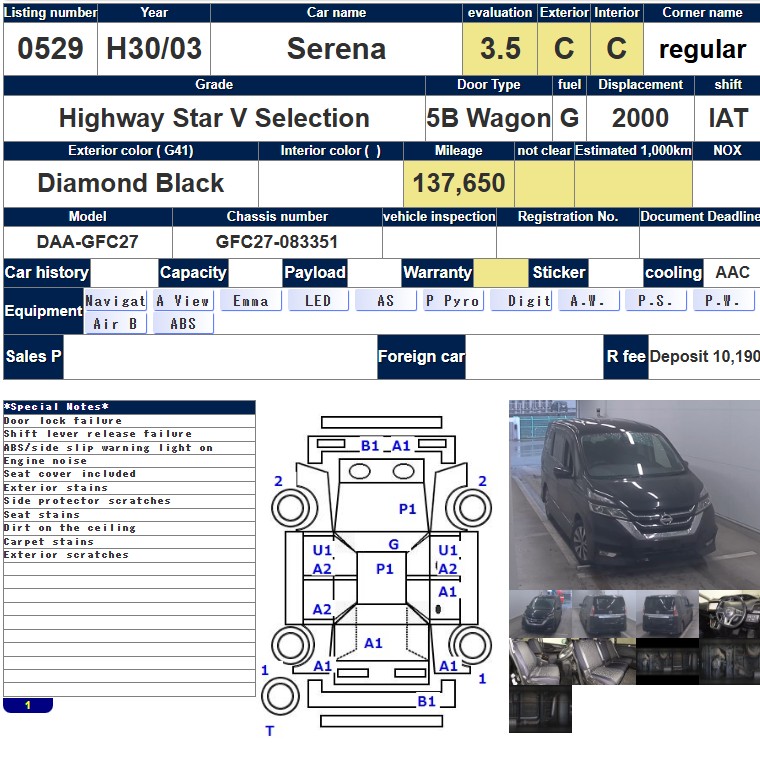Click listing number 0529
760x759 pixels.
pyautogui.click(x=50, y=48)
